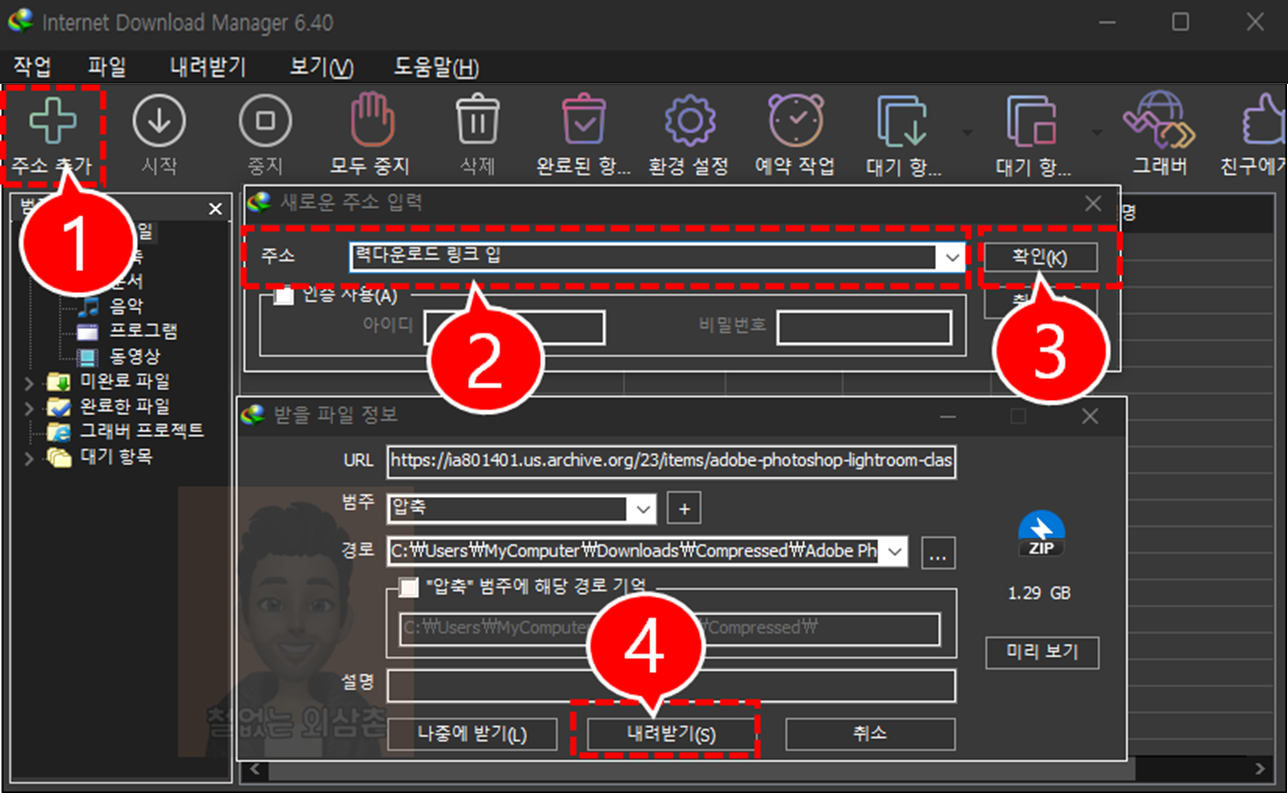Image resolution: width=1288 pixels, height=793 pixels.
Task: Expand the 미완료 파일 tree node
Action: coord(29,382)
